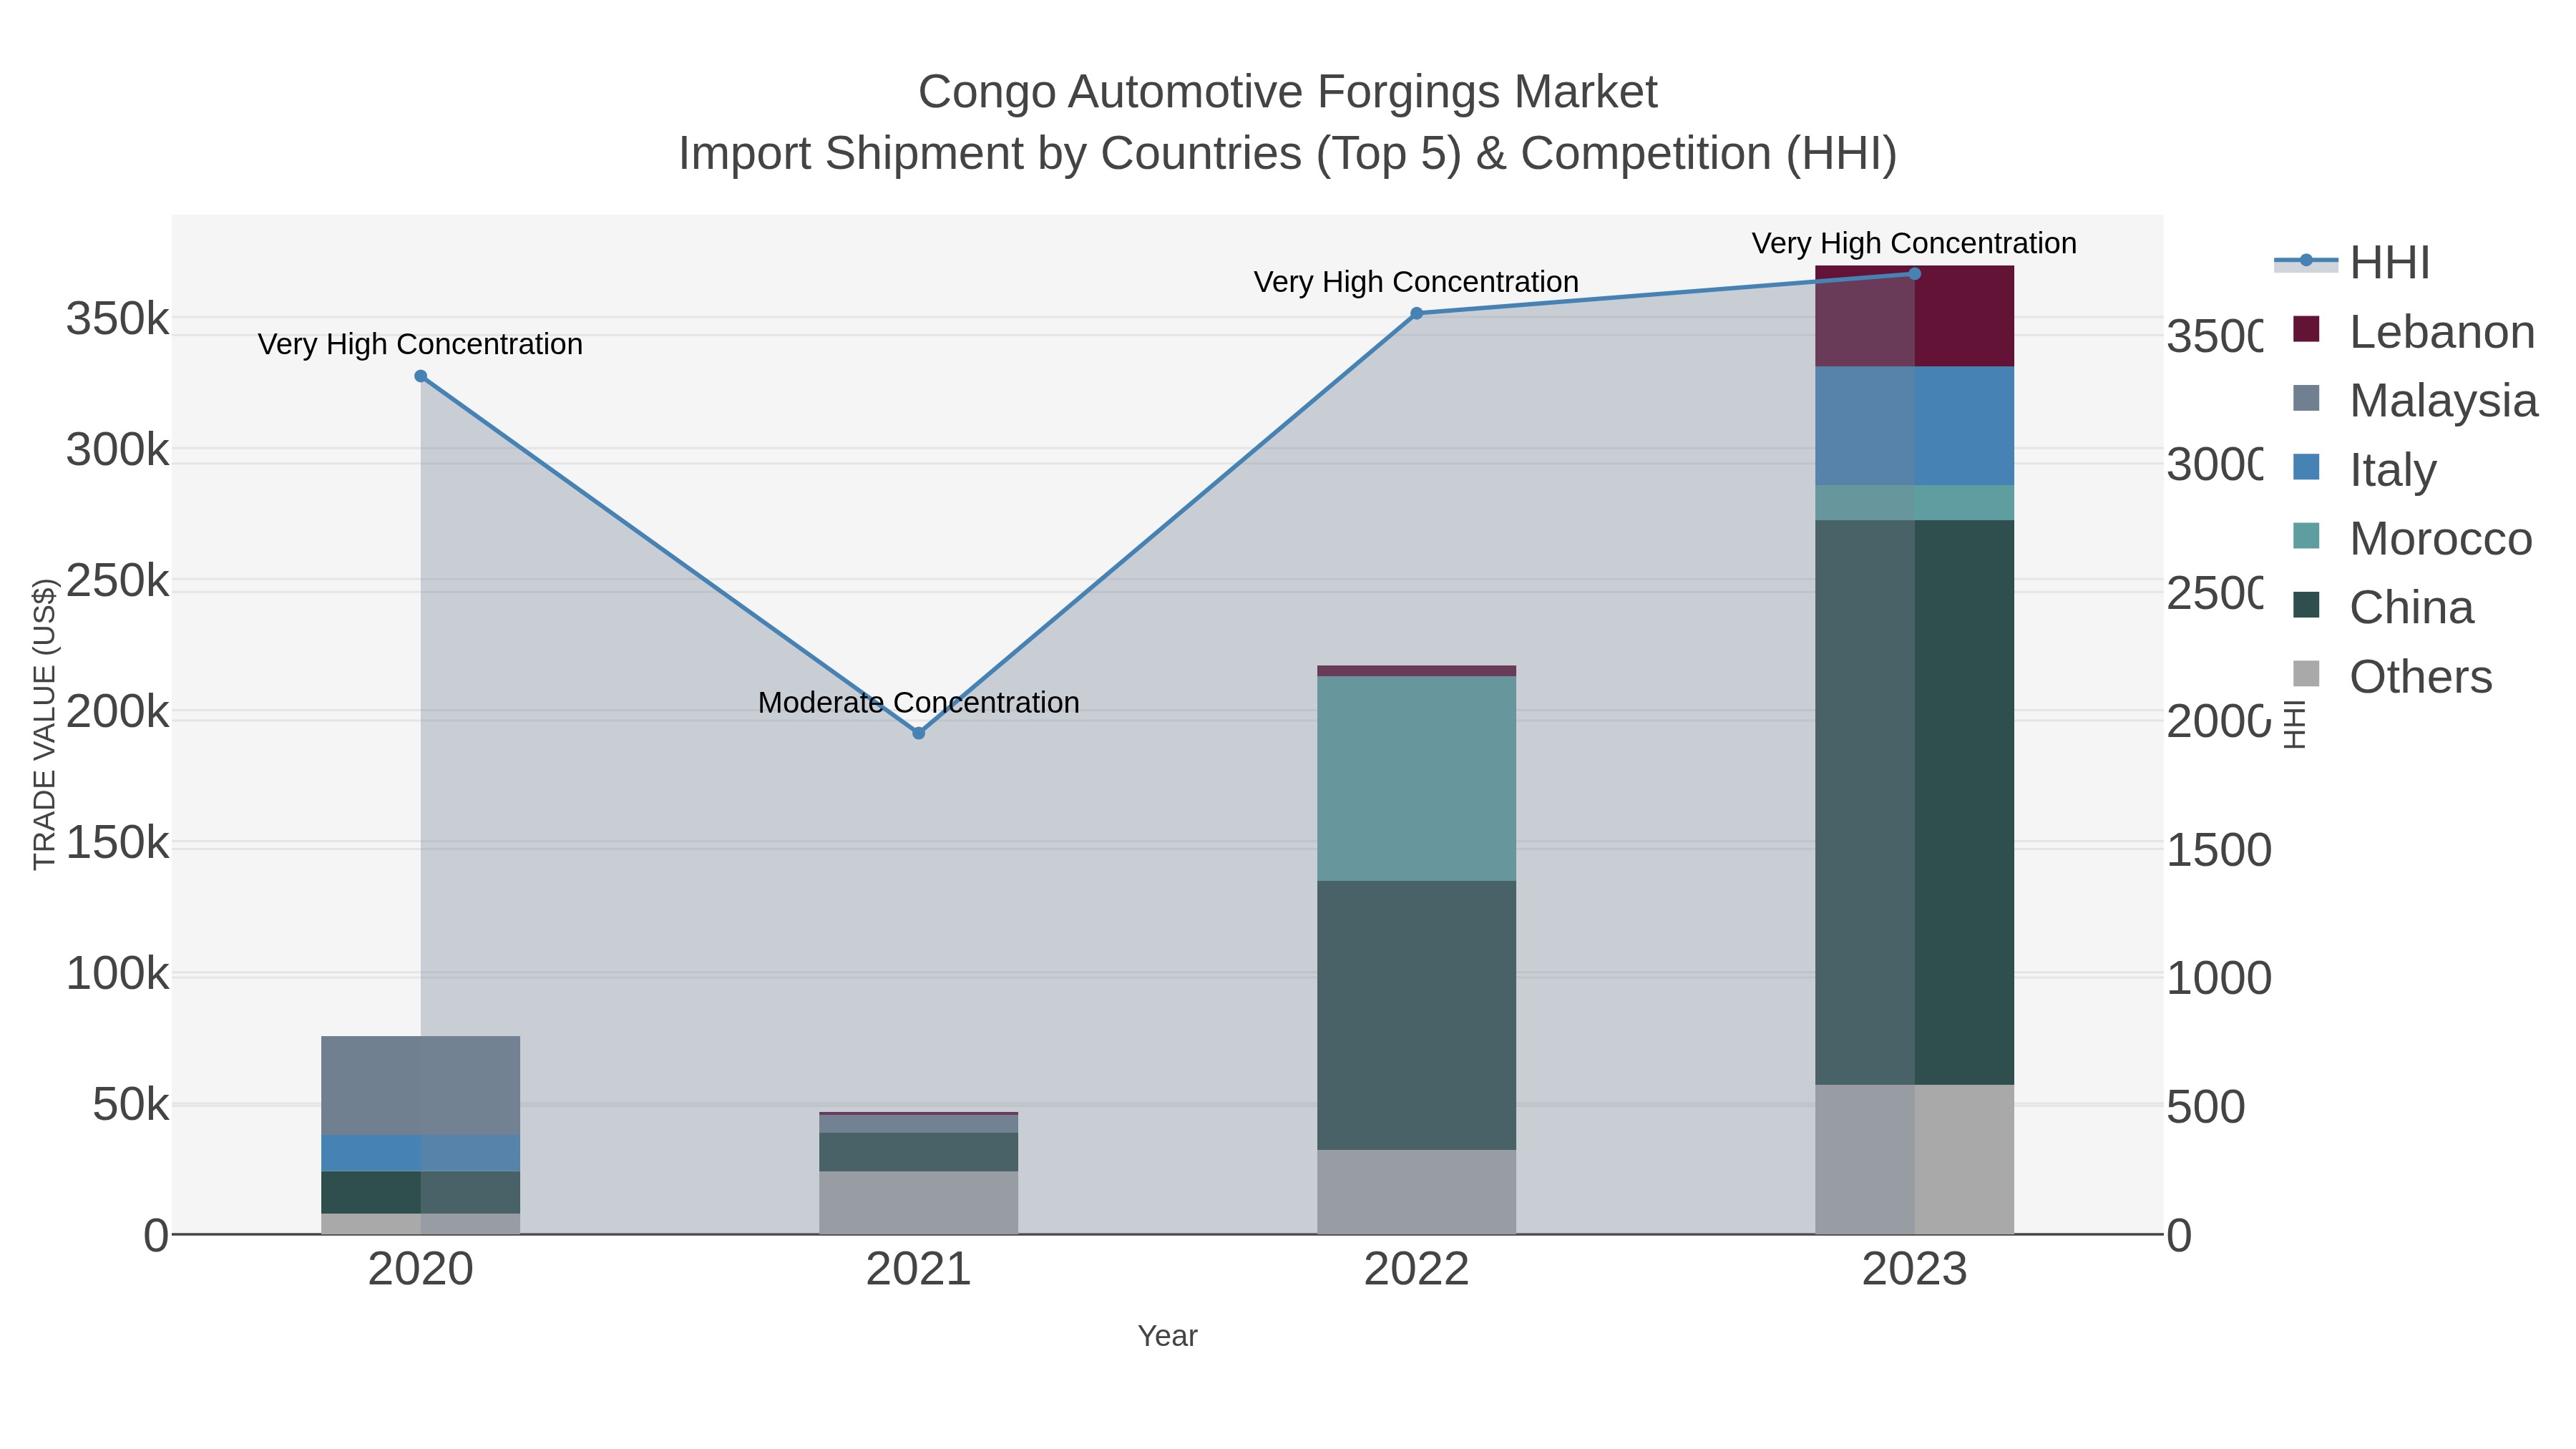
Task: Click the Italy blue legend swatch
Action: pyautogui.click(x=2306, y=466)
